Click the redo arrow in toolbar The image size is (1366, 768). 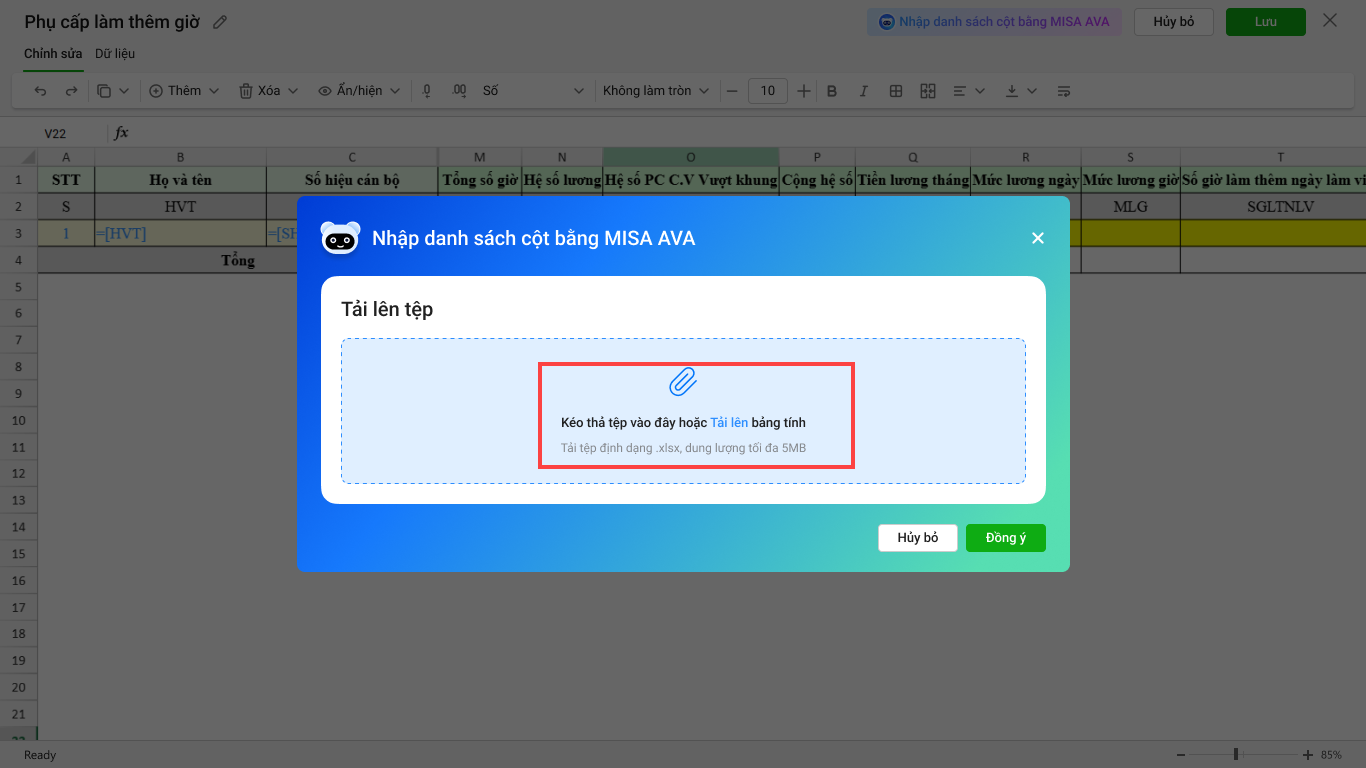[71, 91]
